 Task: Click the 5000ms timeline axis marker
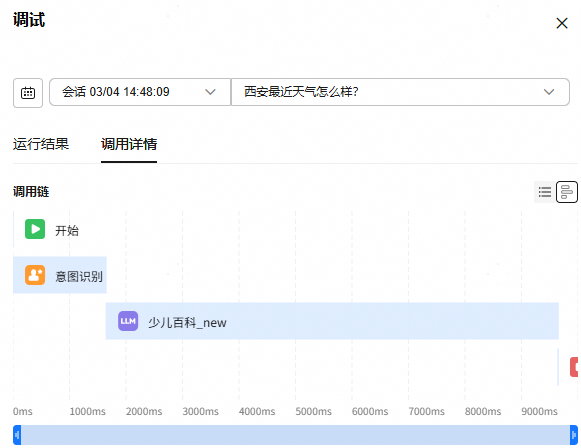[313, 412]
